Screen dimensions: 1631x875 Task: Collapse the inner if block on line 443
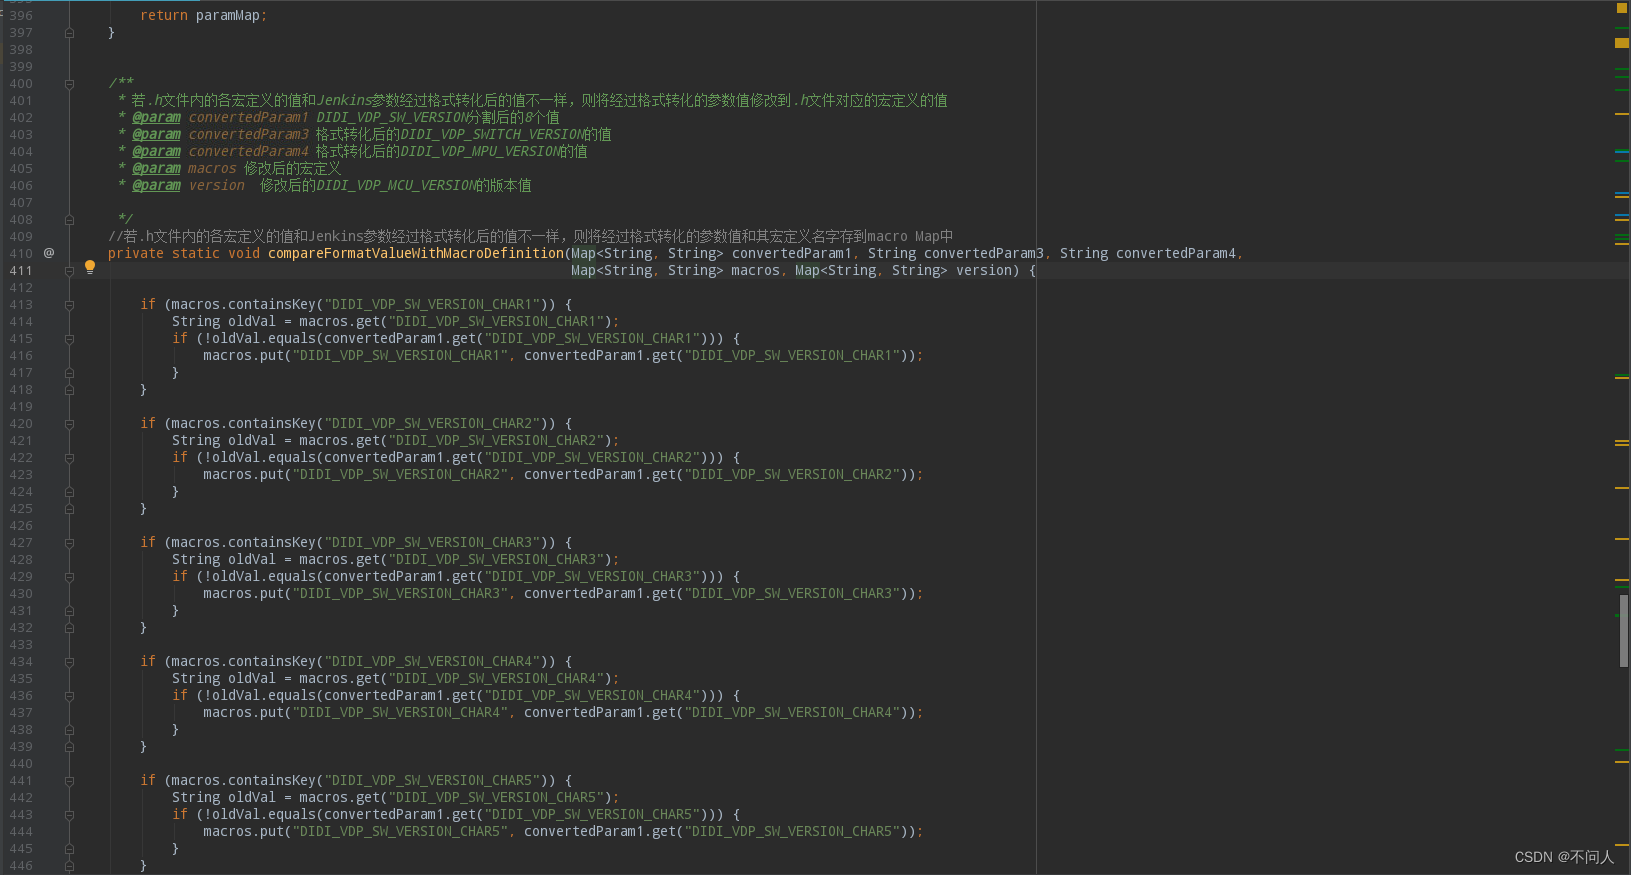click(69, 815)
